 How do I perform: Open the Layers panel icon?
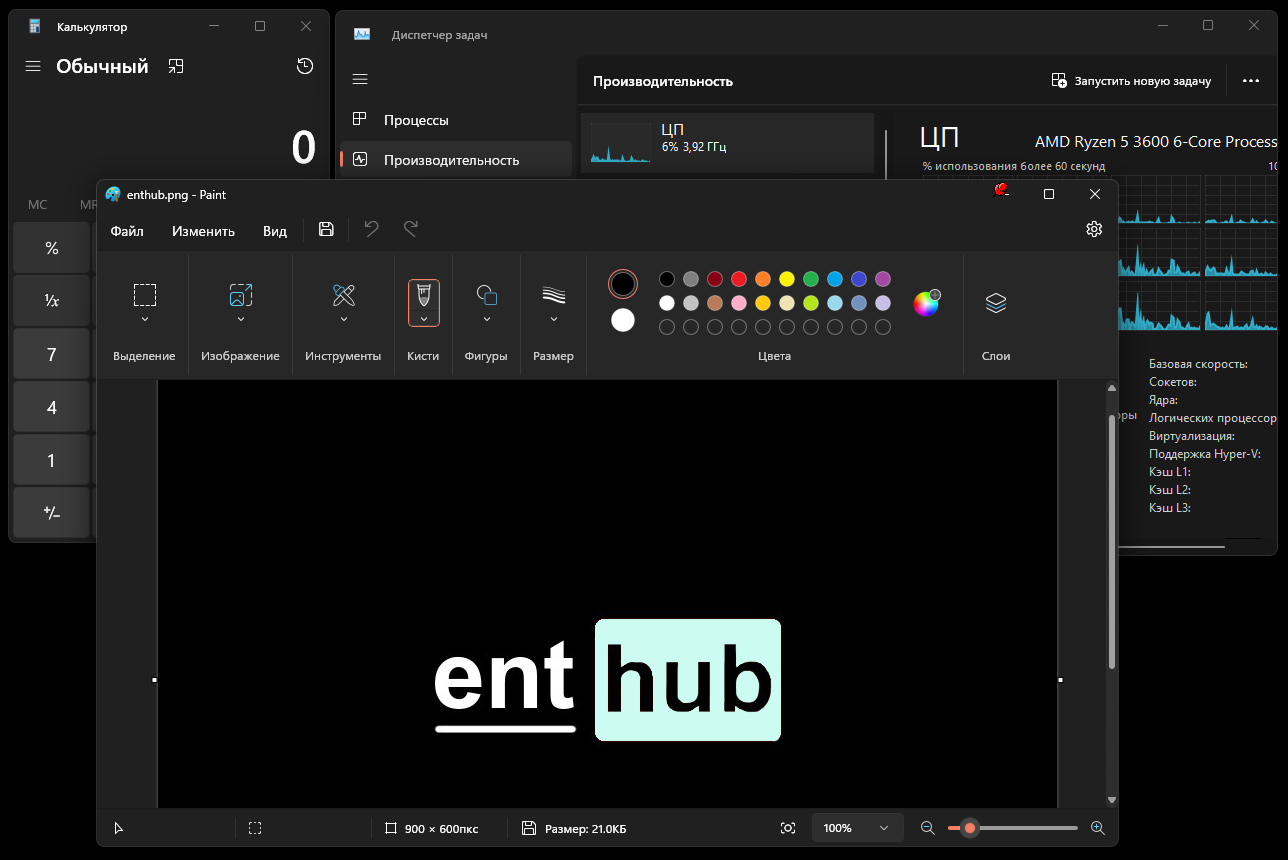(x=995, y=303)
